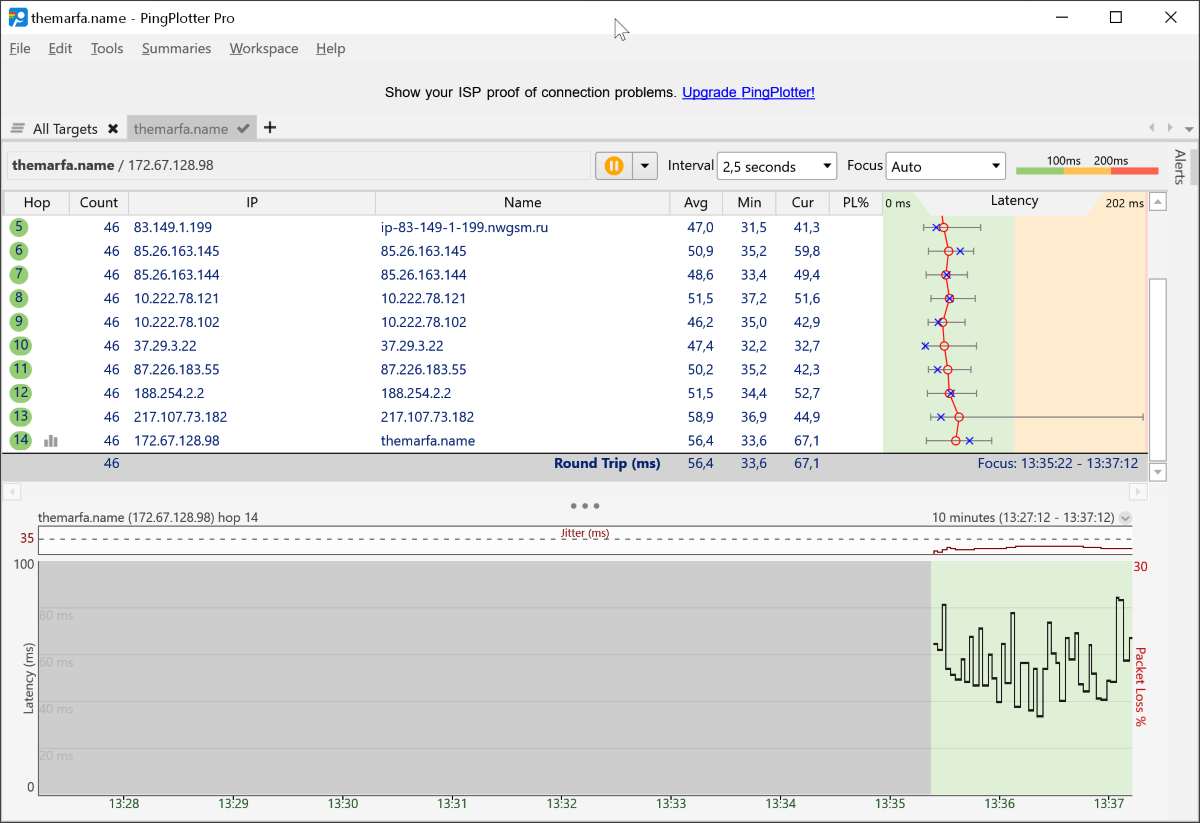Click the 13:36 time label on graph axis
Screen dimensions: 1200x823
tap(999, 804)
